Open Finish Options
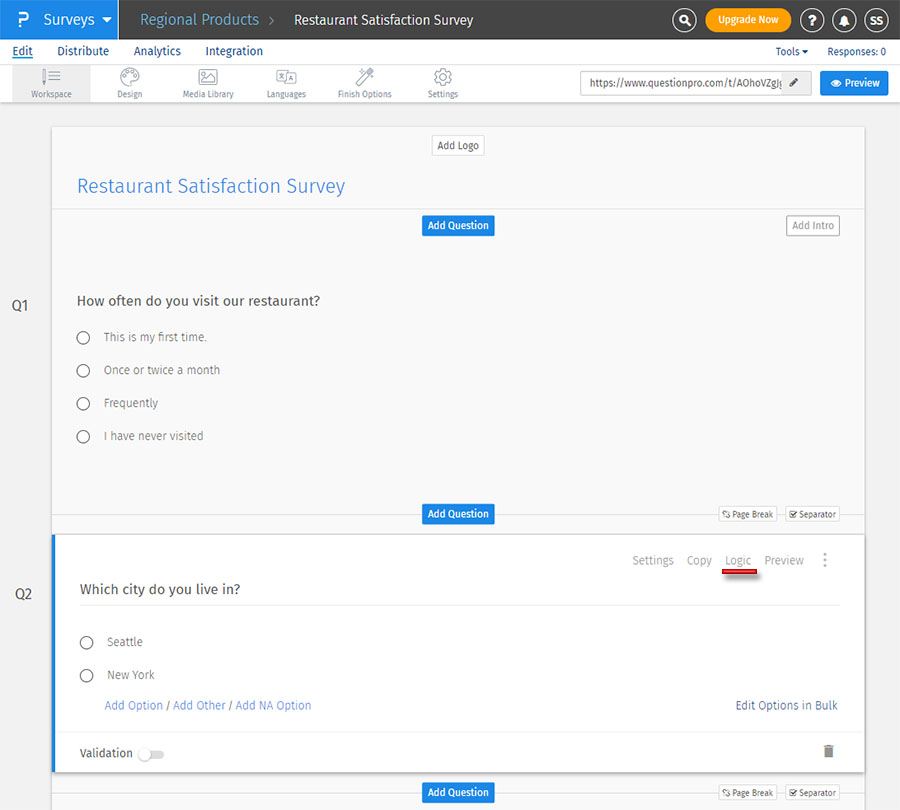The image size is (900, 810). (x=363, y=83)
